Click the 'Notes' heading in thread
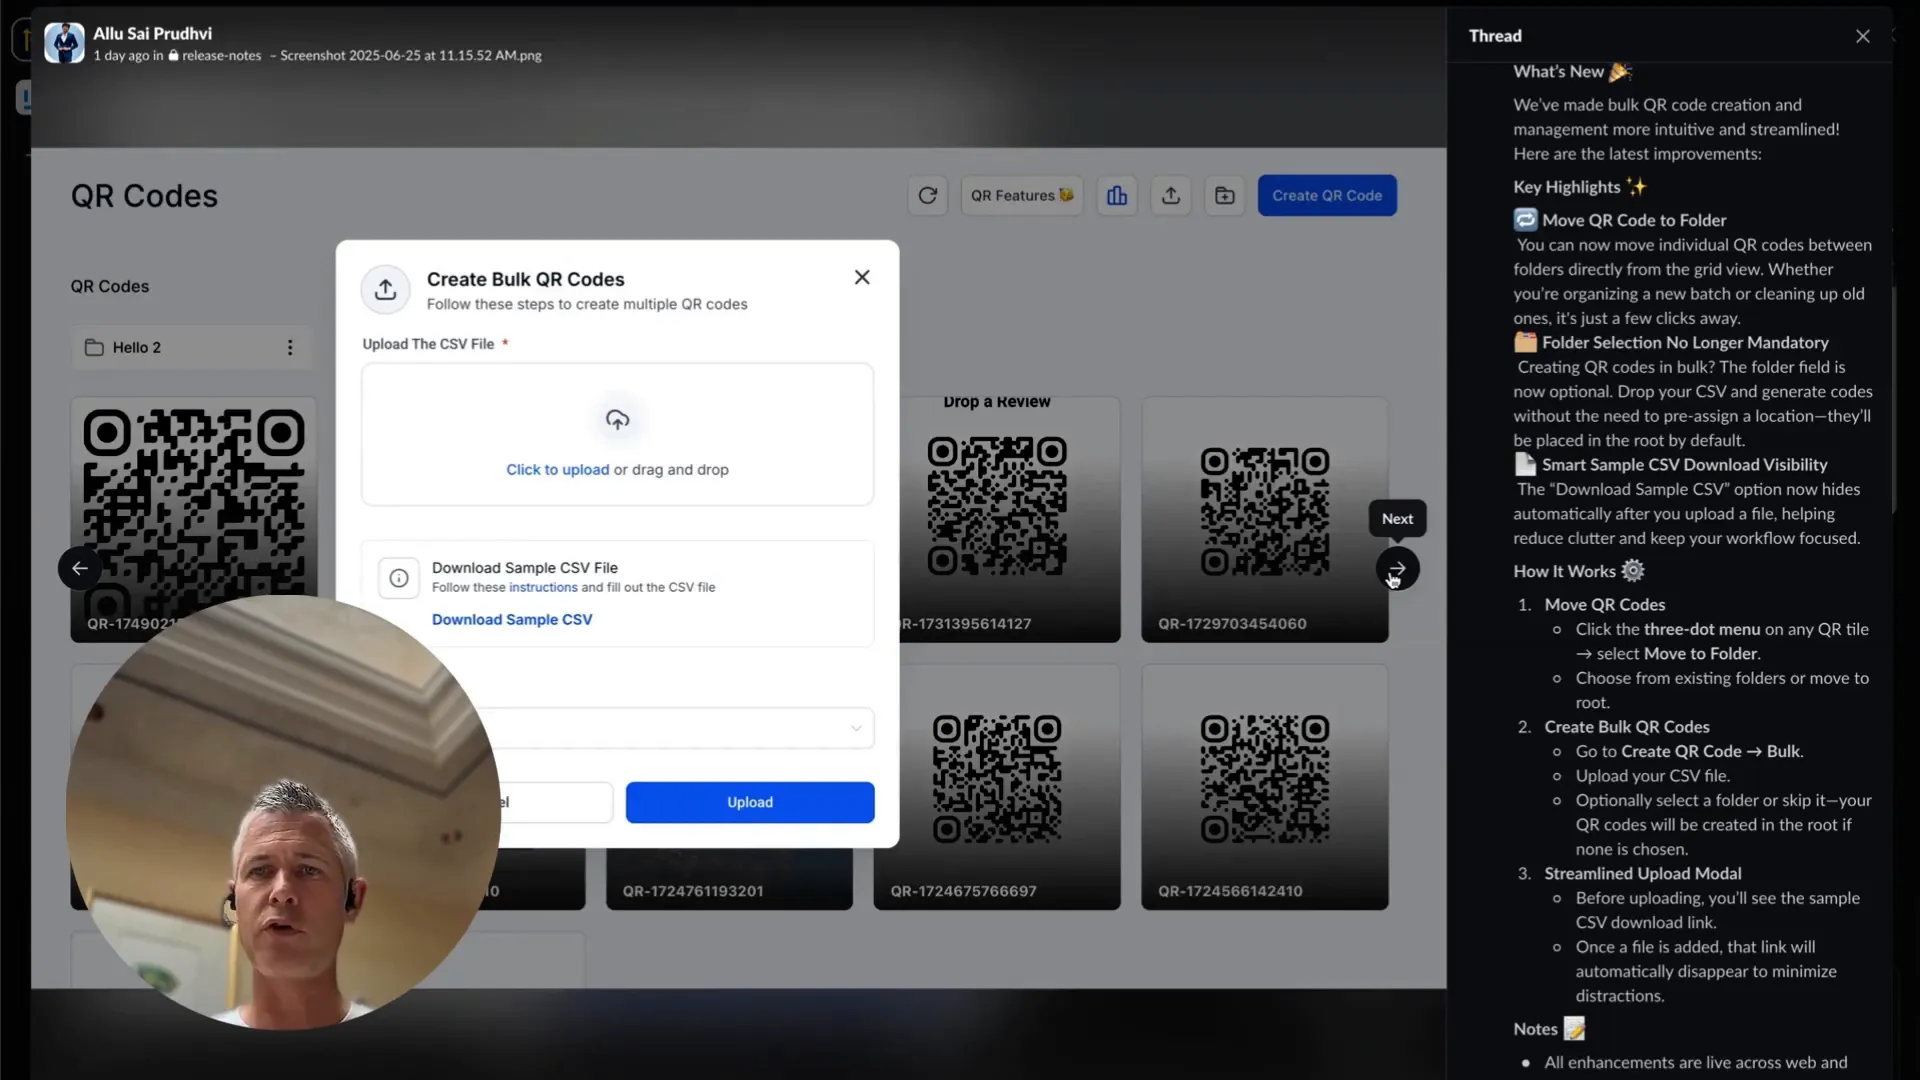 [1549, 1029]
